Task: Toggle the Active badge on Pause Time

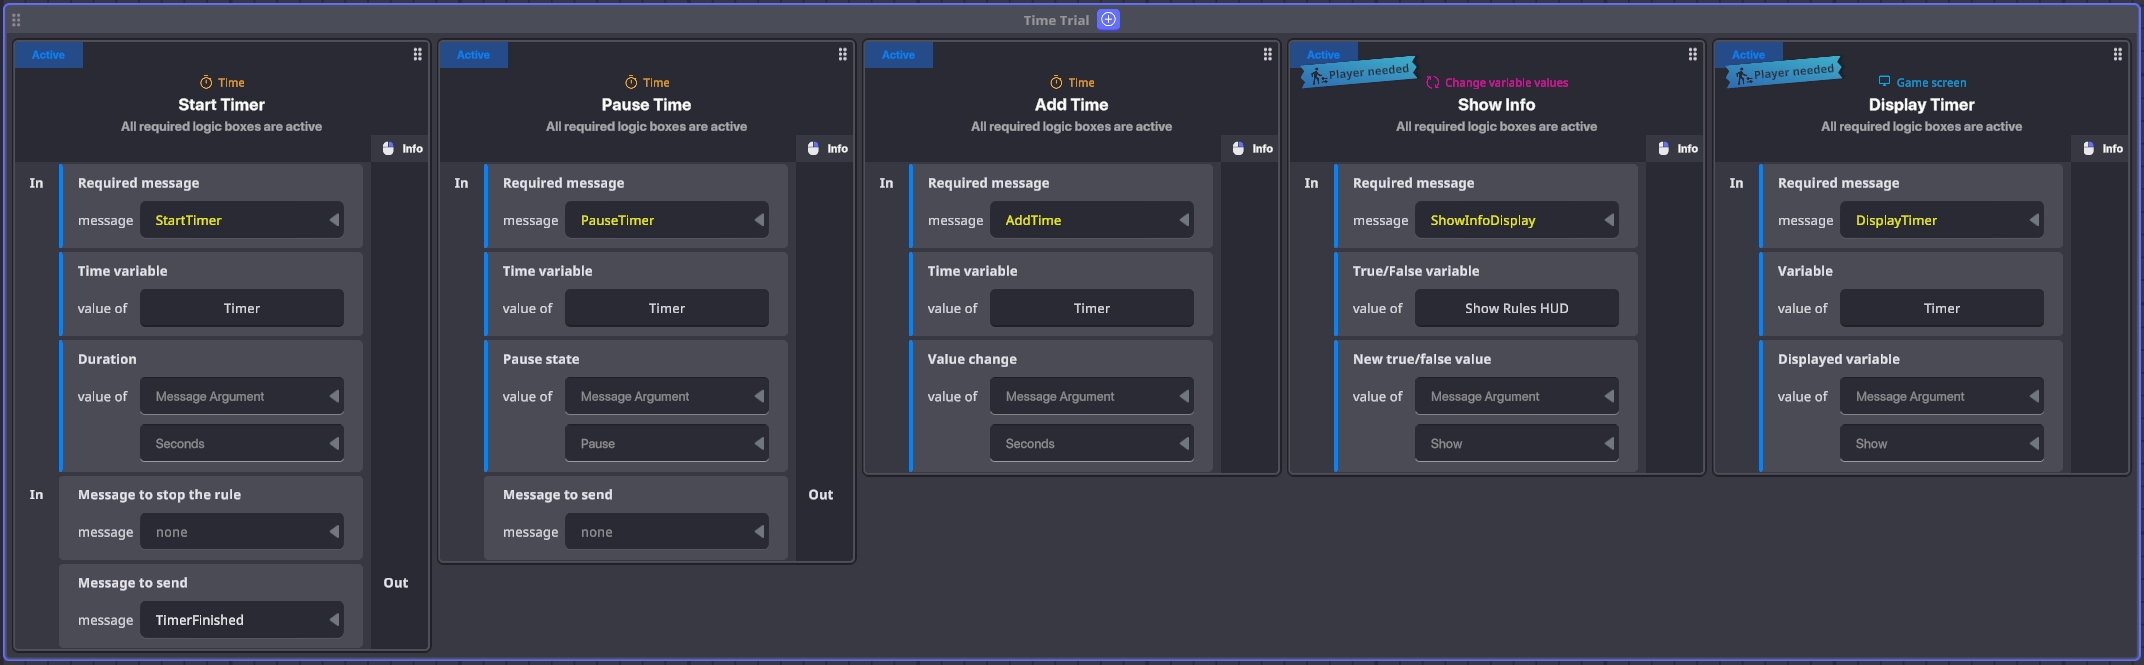Action: coord(473,55)
